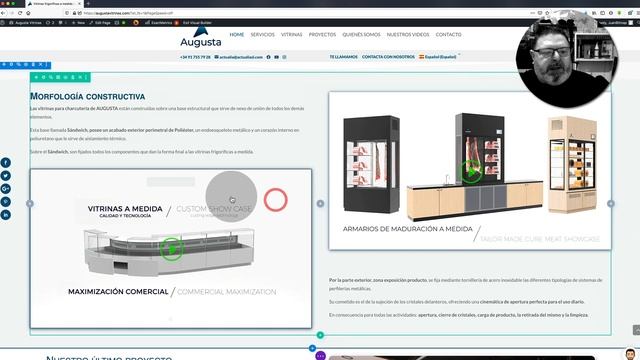Save the row to library in the green toolbar
640x360 pixels.
[x=66, y=77]
